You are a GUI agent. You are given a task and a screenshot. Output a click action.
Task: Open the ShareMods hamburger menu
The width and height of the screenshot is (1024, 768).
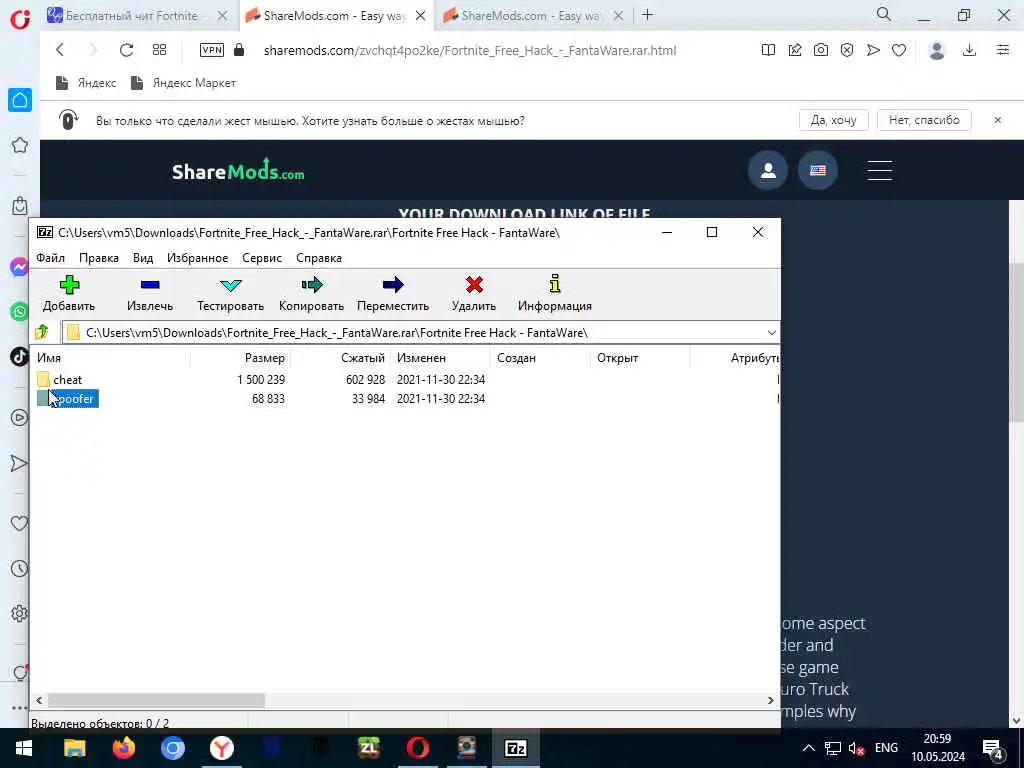(x=880, y=170)
